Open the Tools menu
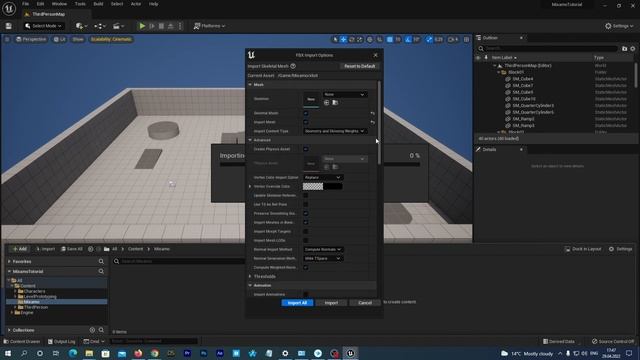This screenshot has height=360, width=640. pos(80,4)
